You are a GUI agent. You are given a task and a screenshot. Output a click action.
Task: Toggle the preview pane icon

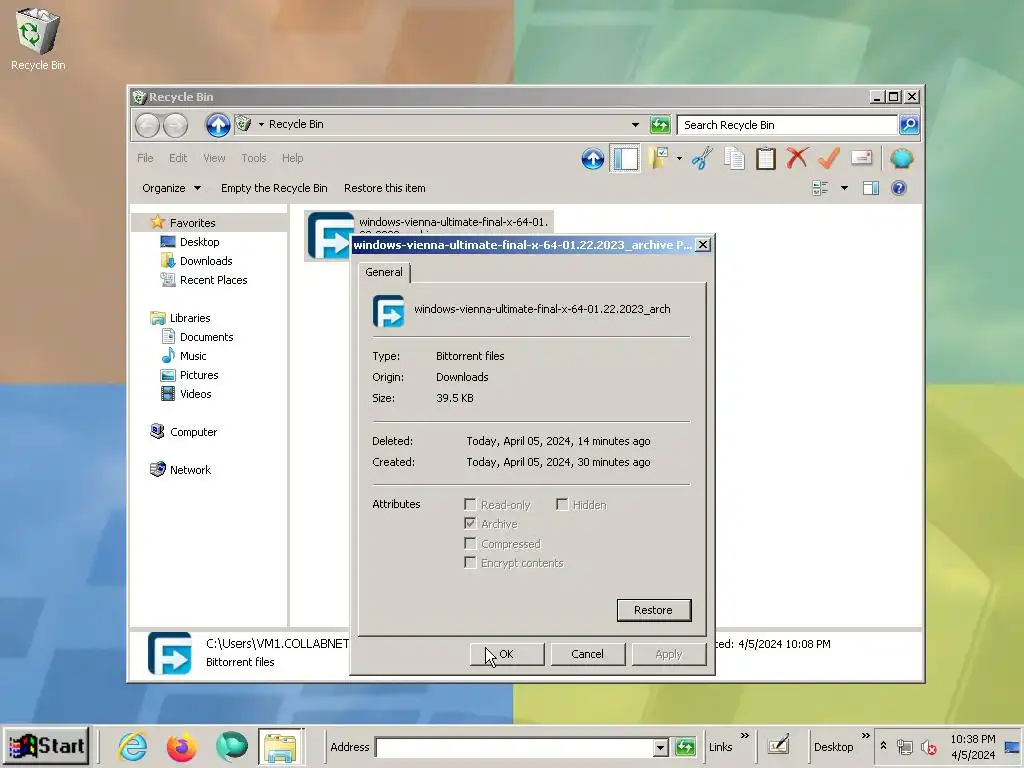[871, 188]
